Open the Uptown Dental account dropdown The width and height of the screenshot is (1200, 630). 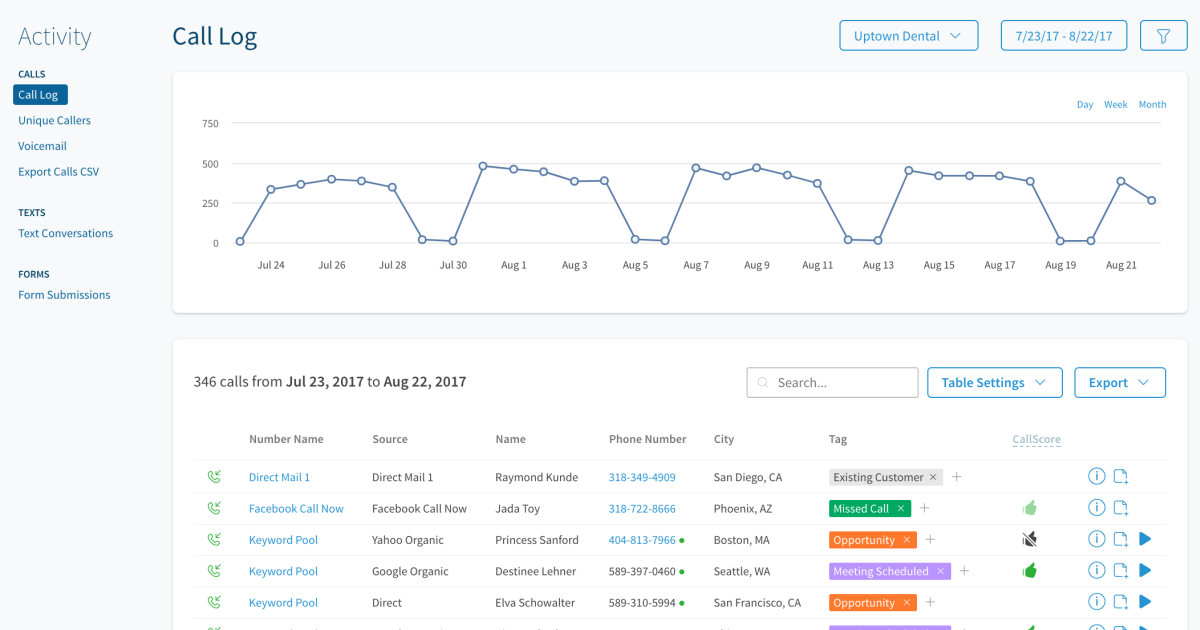coord(908,35)
